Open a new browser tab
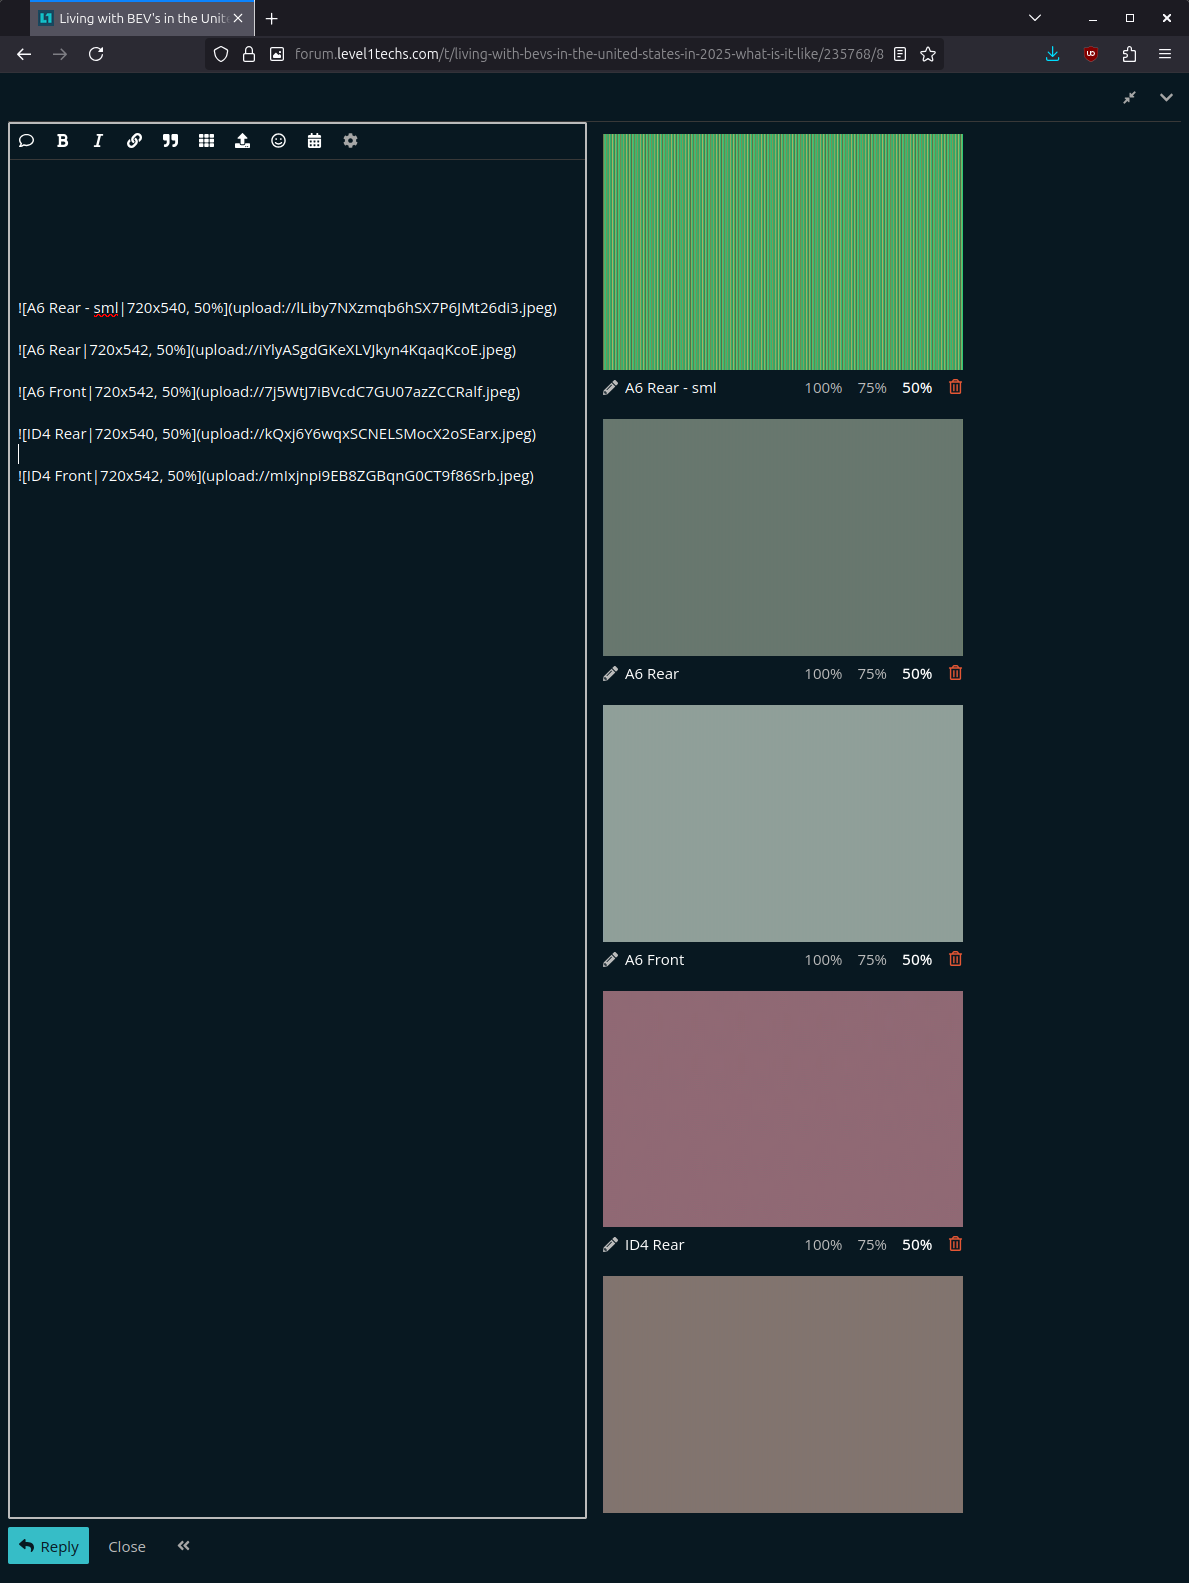Viewport: 1189px width, 1583px height. point(272,18)
